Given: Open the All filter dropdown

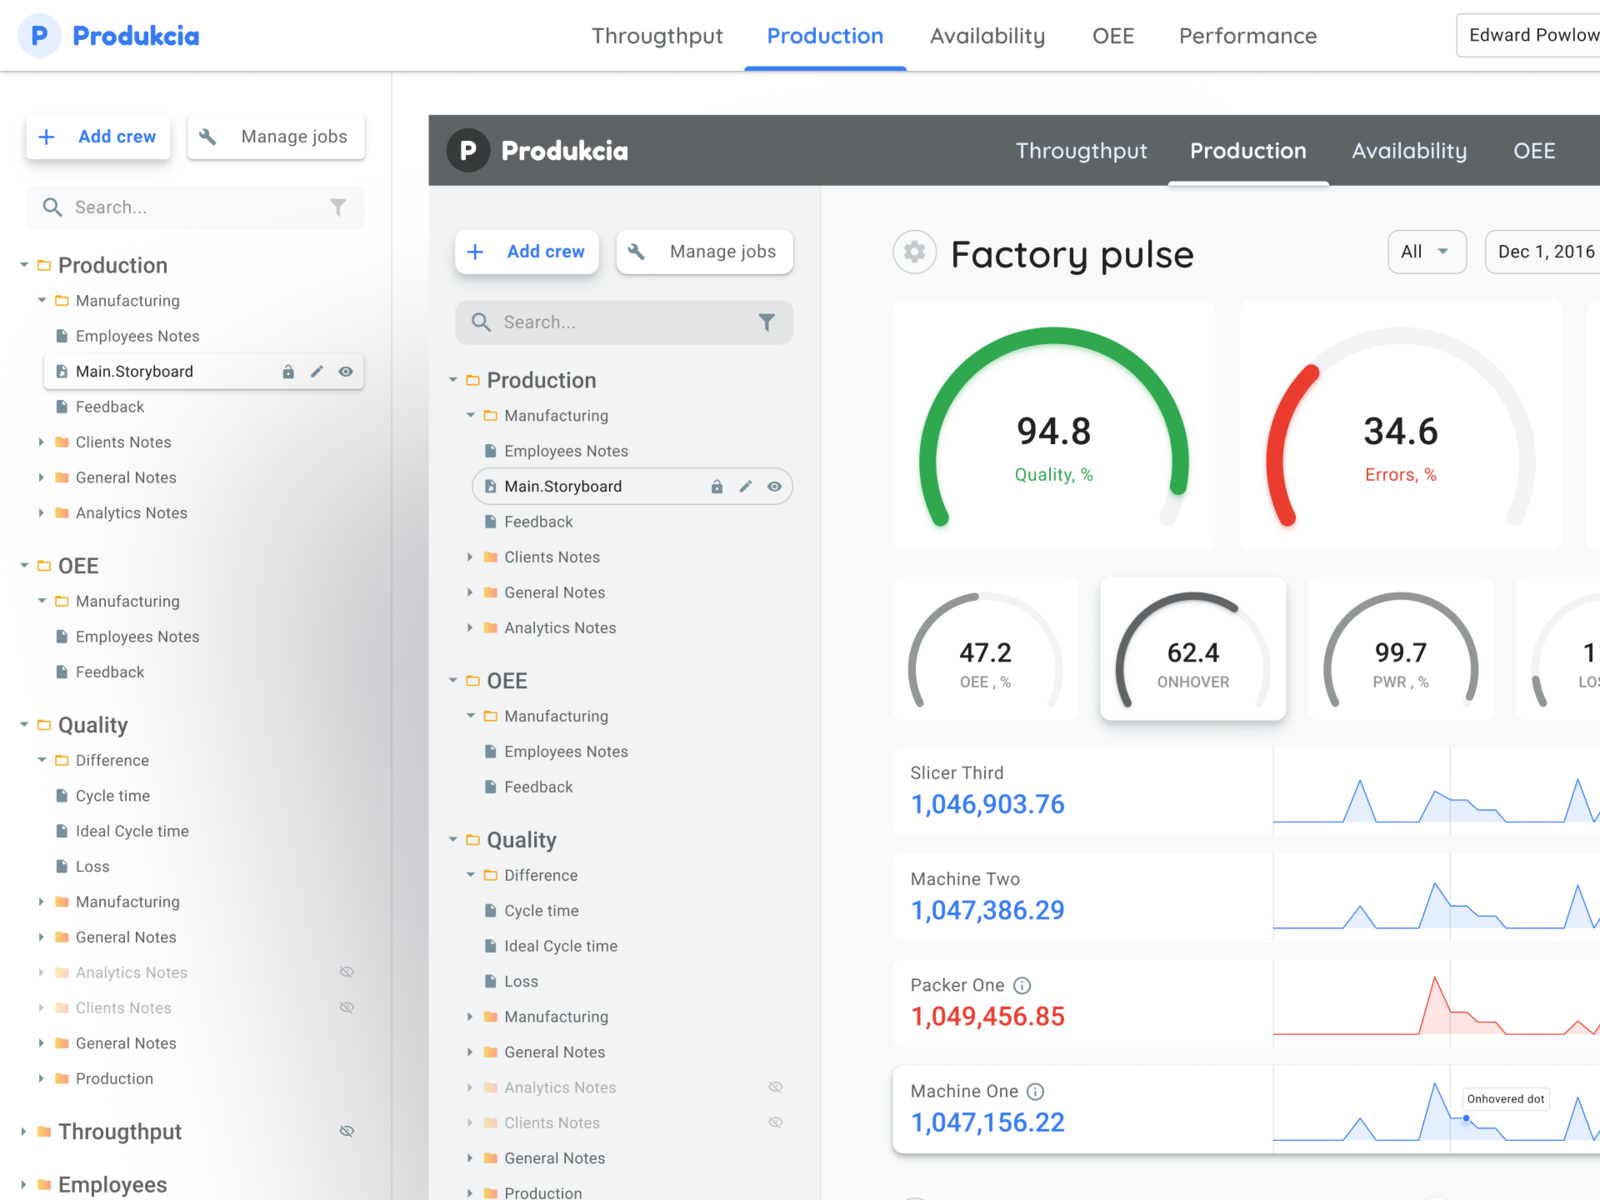Looking at the screenshot, I should pyautogui.click(x=1427, y=252).
